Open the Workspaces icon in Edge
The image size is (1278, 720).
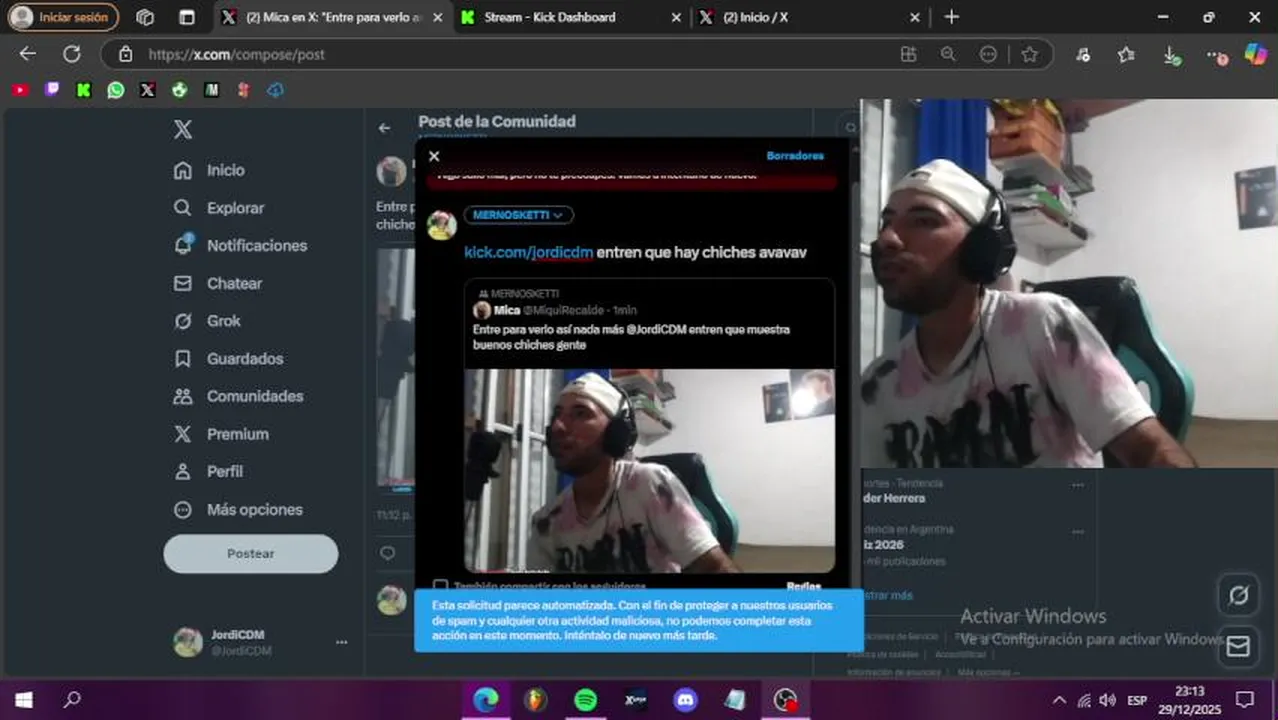click(145, 17)
